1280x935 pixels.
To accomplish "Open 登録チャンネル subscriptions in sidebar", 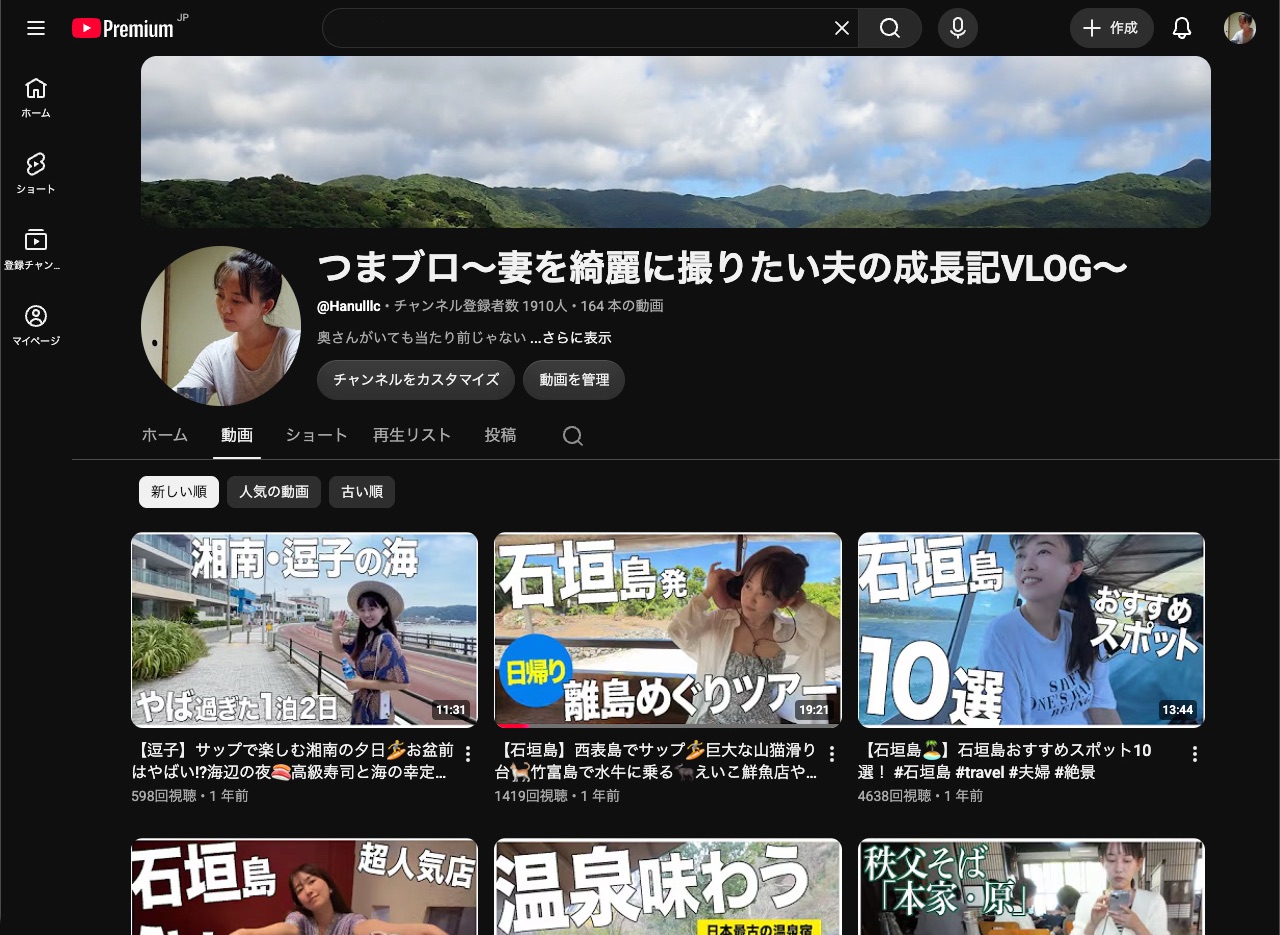I will click(x=36, y=250).
